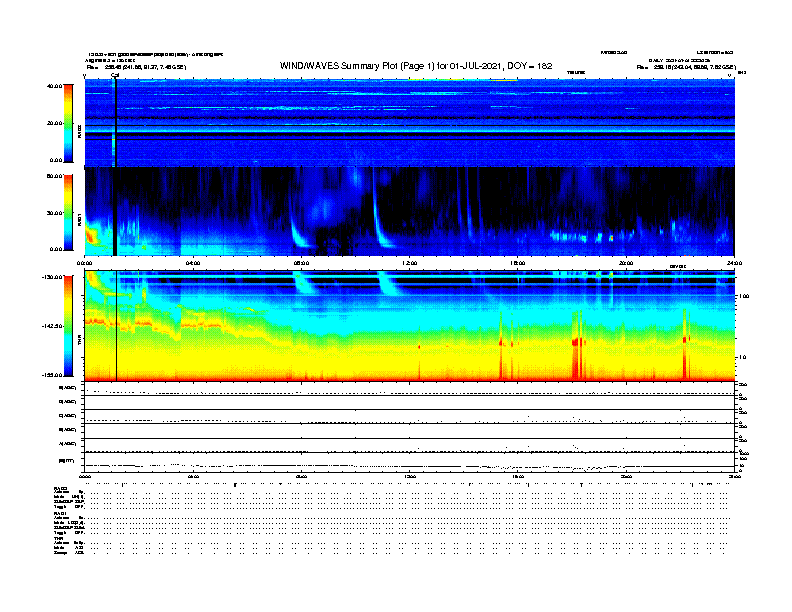Click the -130.00 label on TNR scale

click(52, 277)
